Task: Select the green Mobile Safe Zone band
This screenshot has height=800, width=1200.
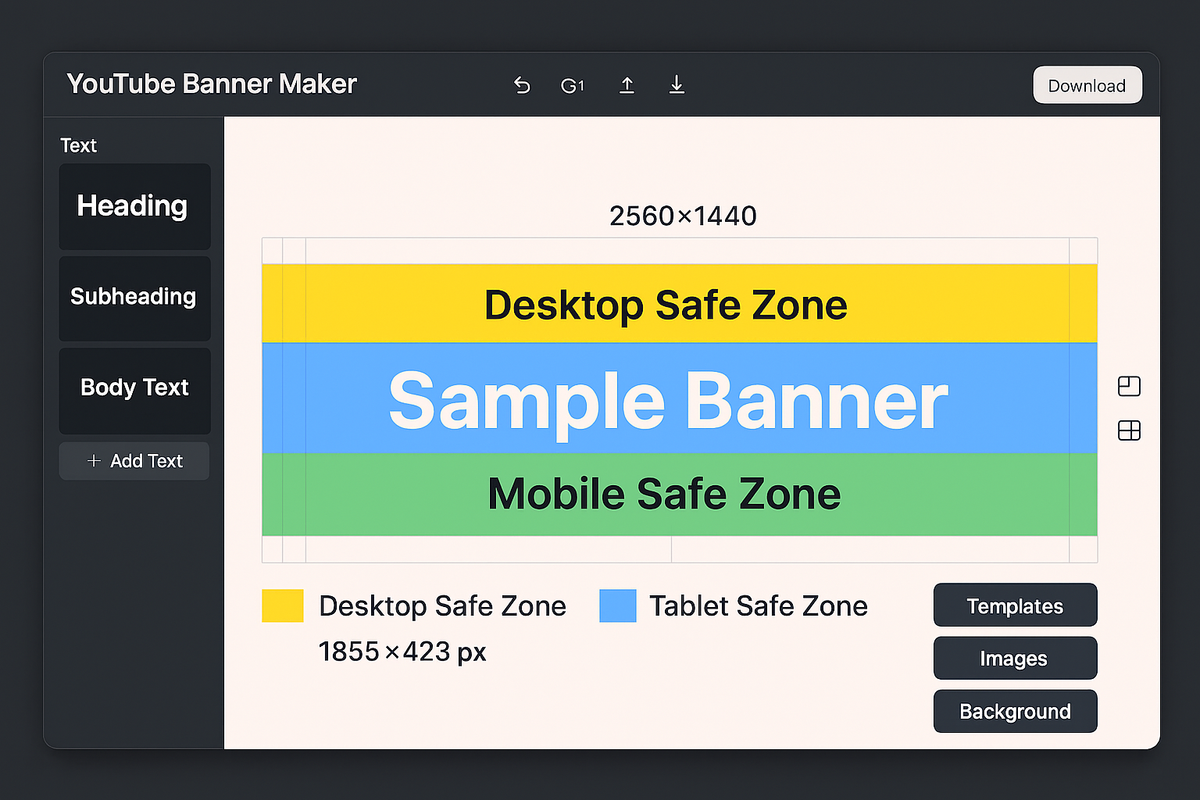Action: click(679, 494)
